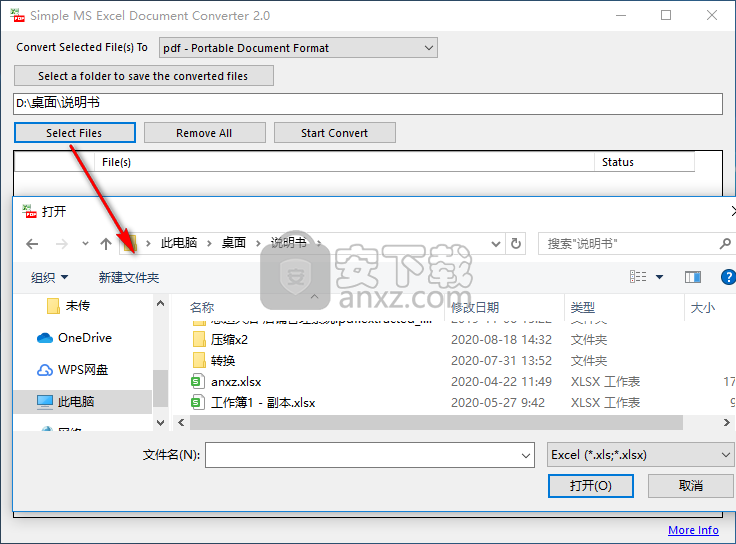Click the WPS网盘 cloud icon
Screen dimensions: 736x544
pos(45,370)
